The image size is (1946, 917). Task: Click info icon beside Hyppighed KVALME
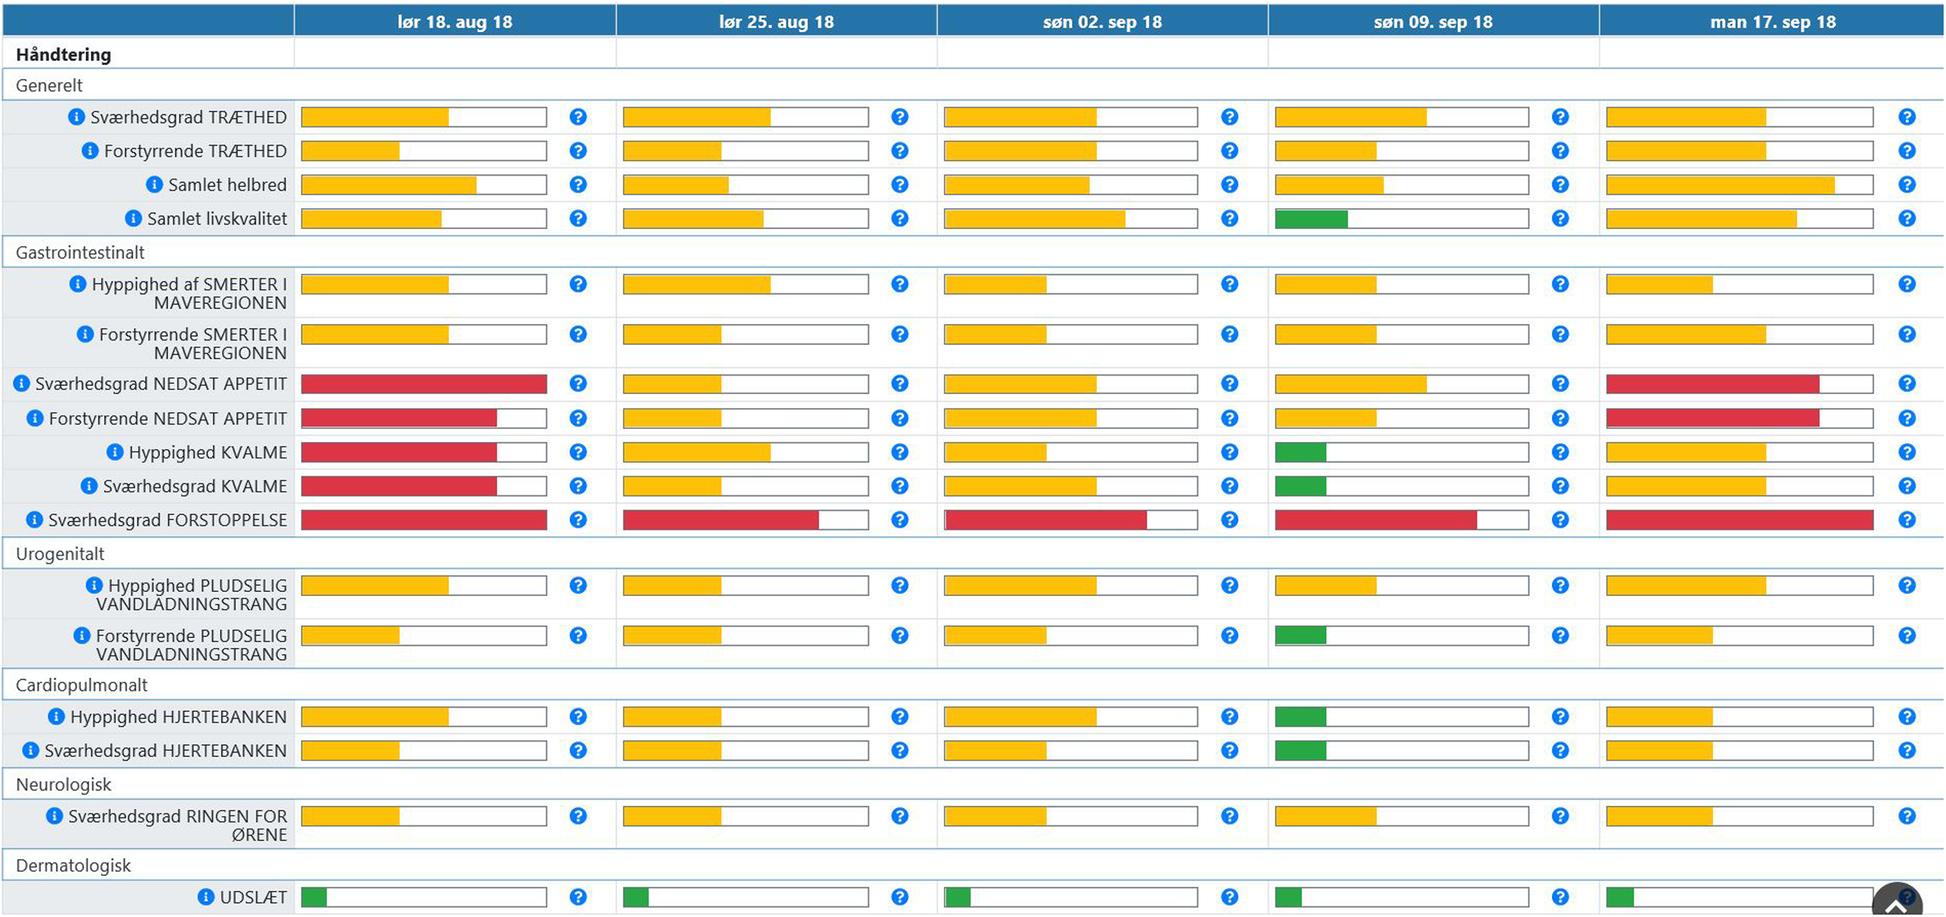point(115,452)
